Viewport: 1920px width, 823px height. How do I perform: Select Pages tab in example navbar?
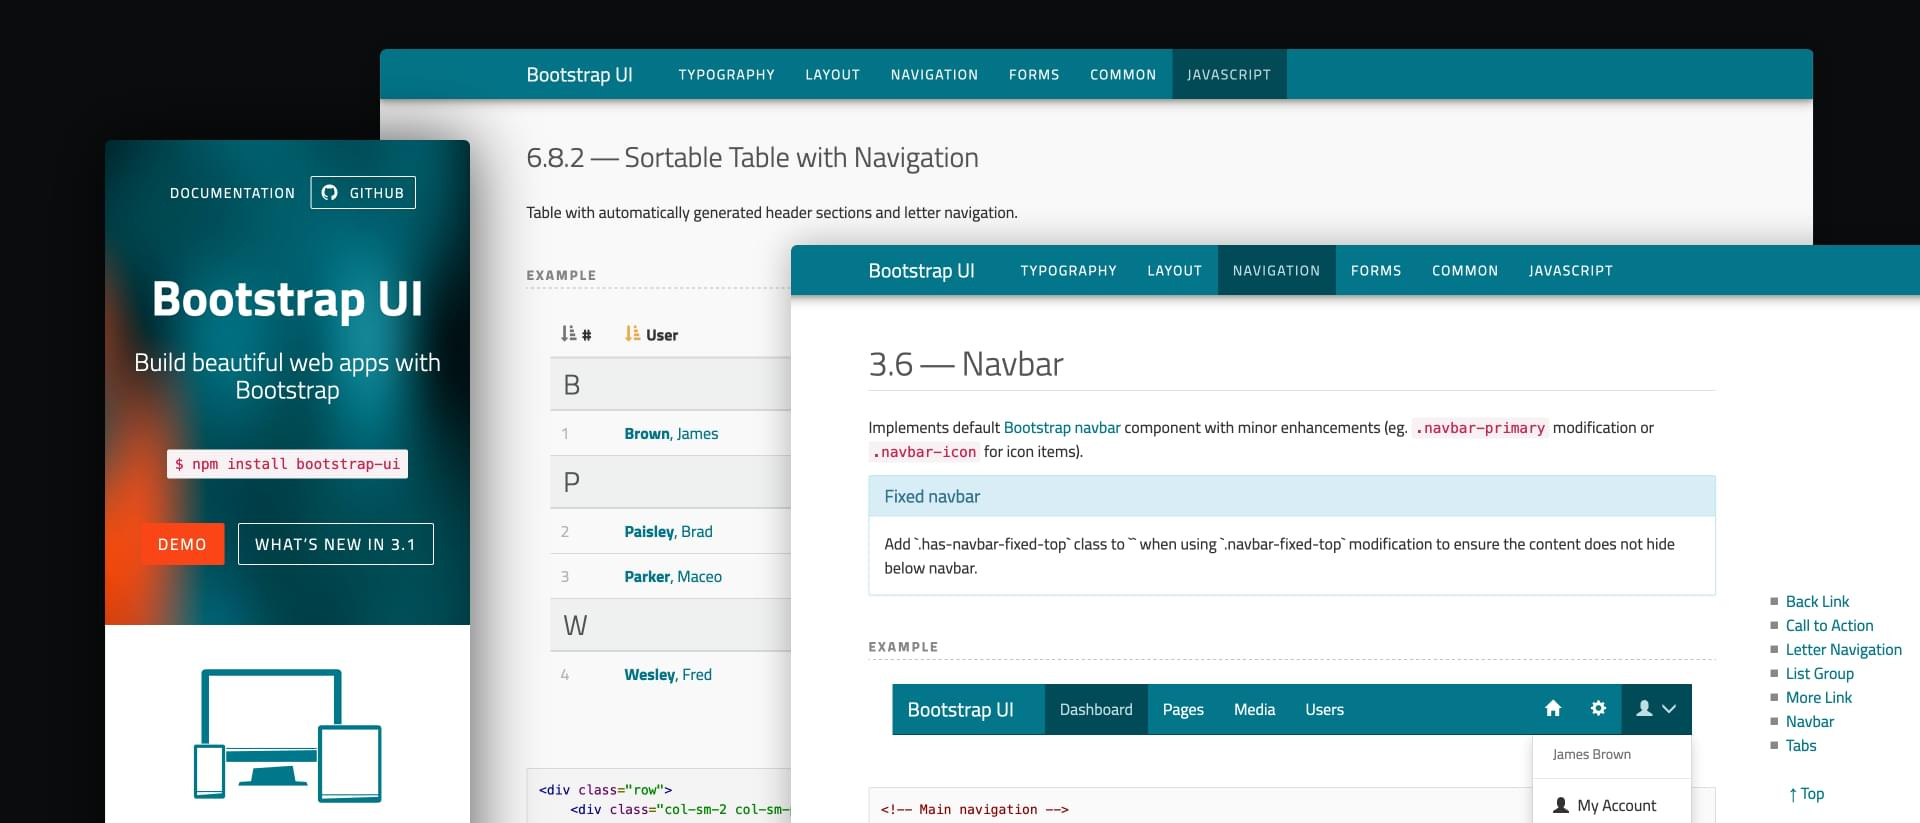pyautogui.click(x=1183, y=709)
